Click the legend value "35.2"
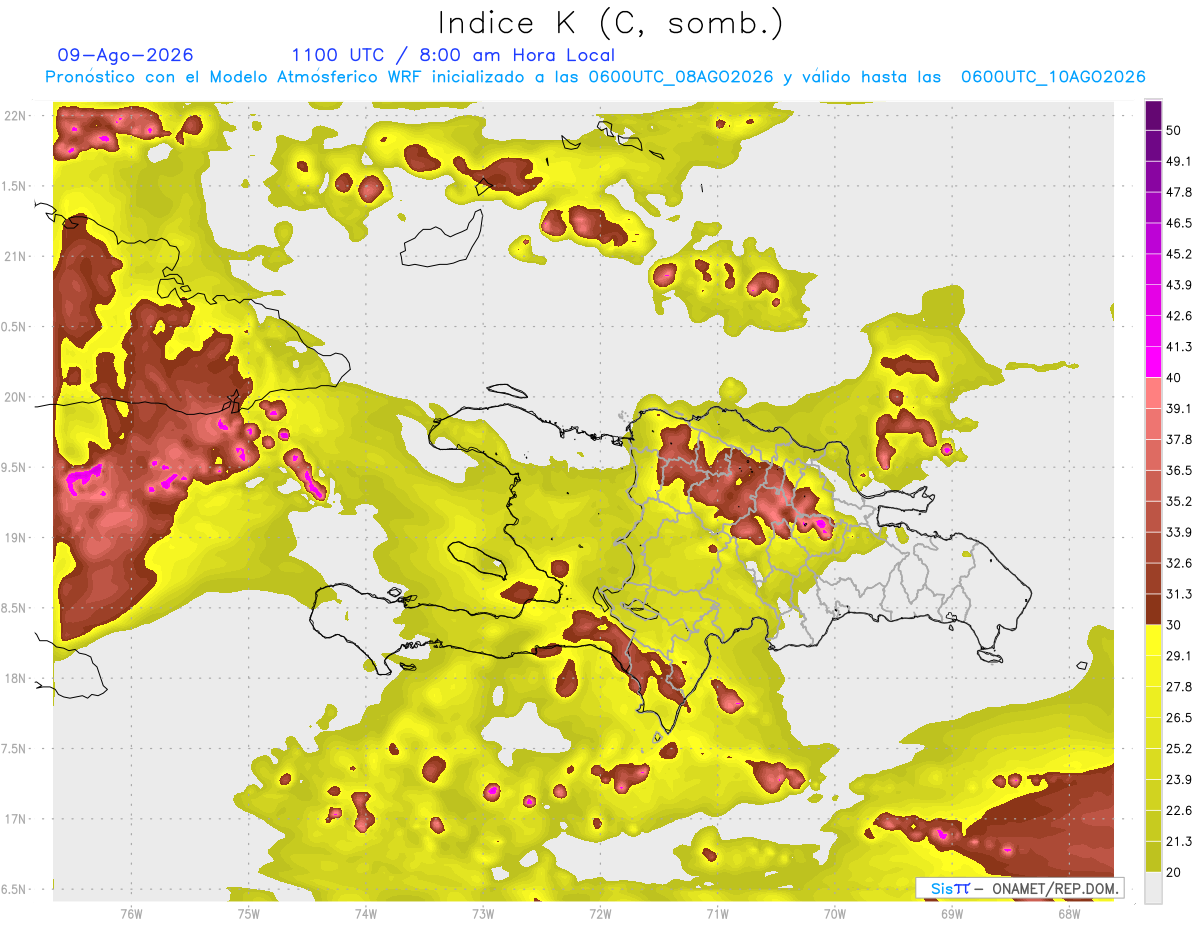The image size is (1200, 927). 1179,501
